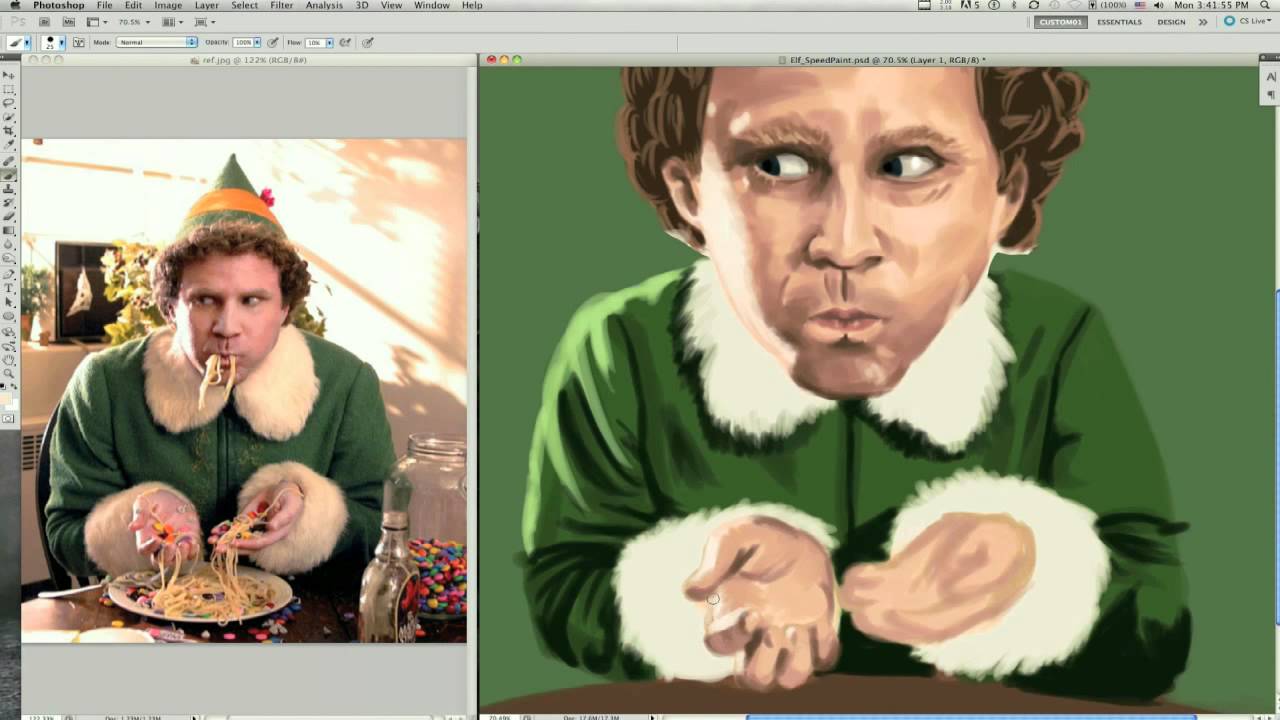Select the Lasso tool
The height and width of the screenshot is (720, 1280).
[9, 103]
